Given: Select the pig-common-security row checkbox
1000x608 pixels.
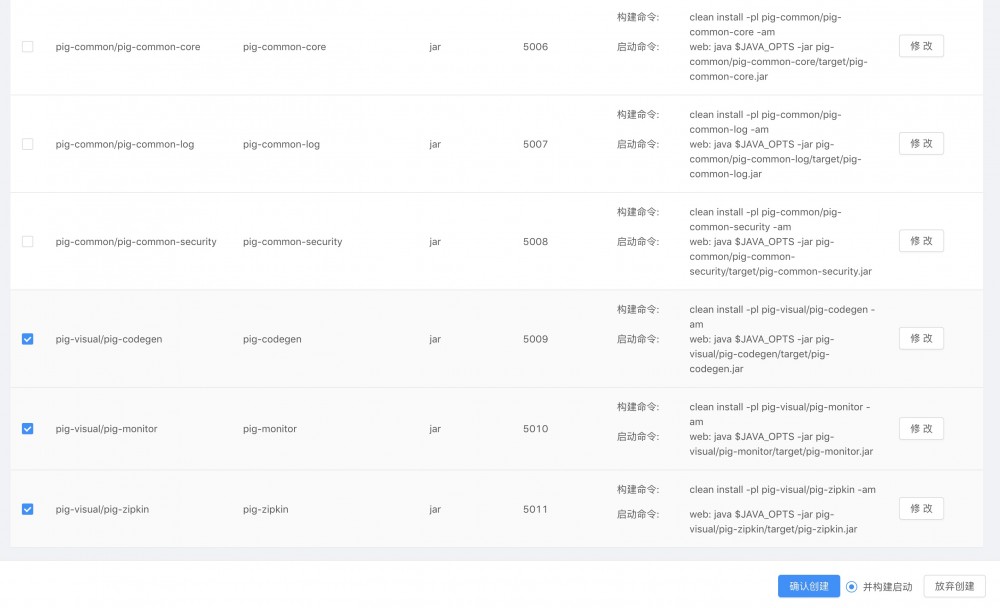Looking at the screenshot, I should click(x=27, y=242).
